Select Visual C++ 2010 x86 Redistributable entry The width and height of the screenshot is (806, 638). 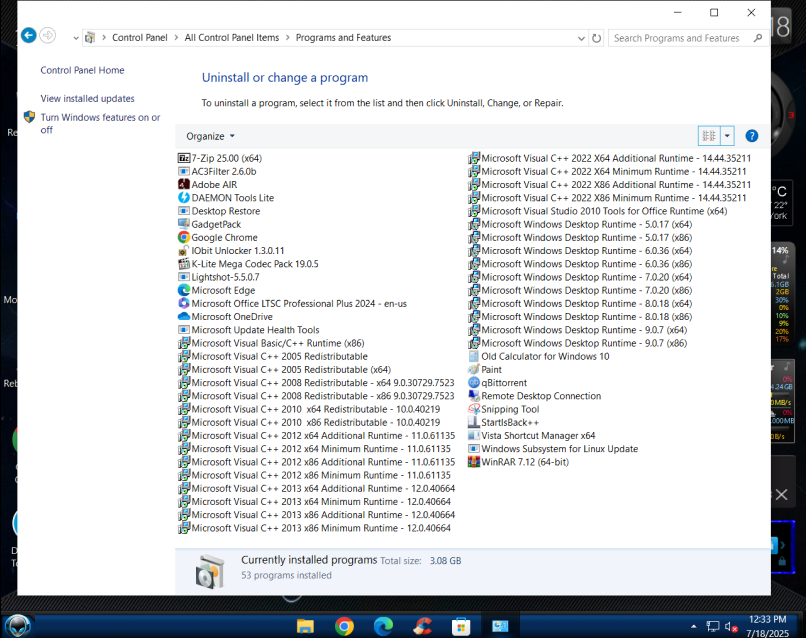tap(309, 422)
